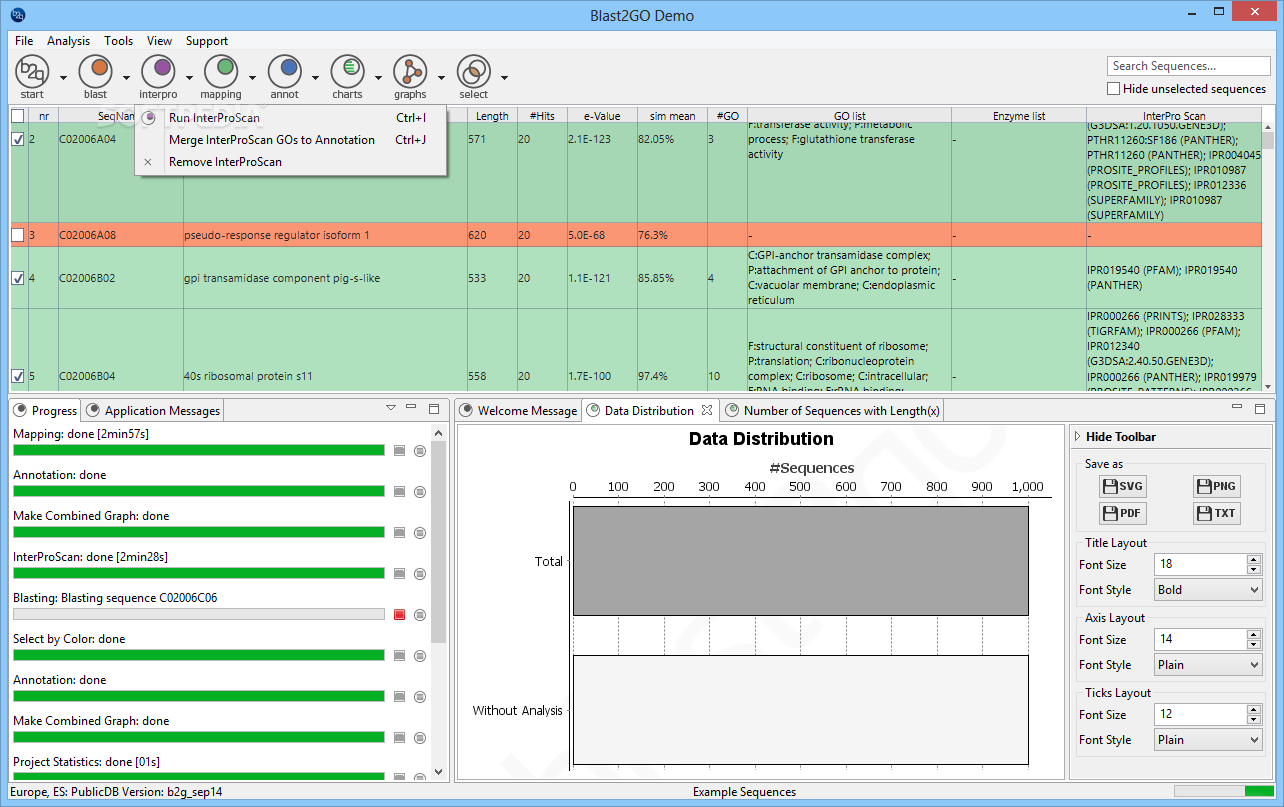The height and width of the screenshot is (807, 1284).
Task: Click the graphs toolbar icon
Action: click(x=410, y=71)
